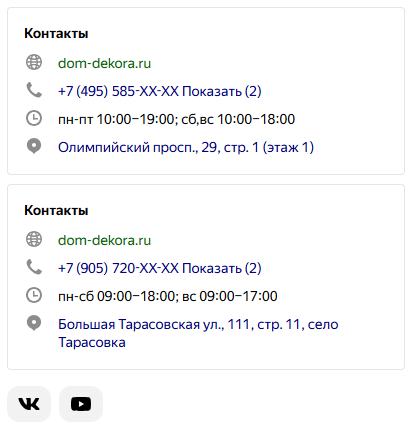Click the first Контакты heading
The height and width of the screenshot is (430, 410).
56,33
